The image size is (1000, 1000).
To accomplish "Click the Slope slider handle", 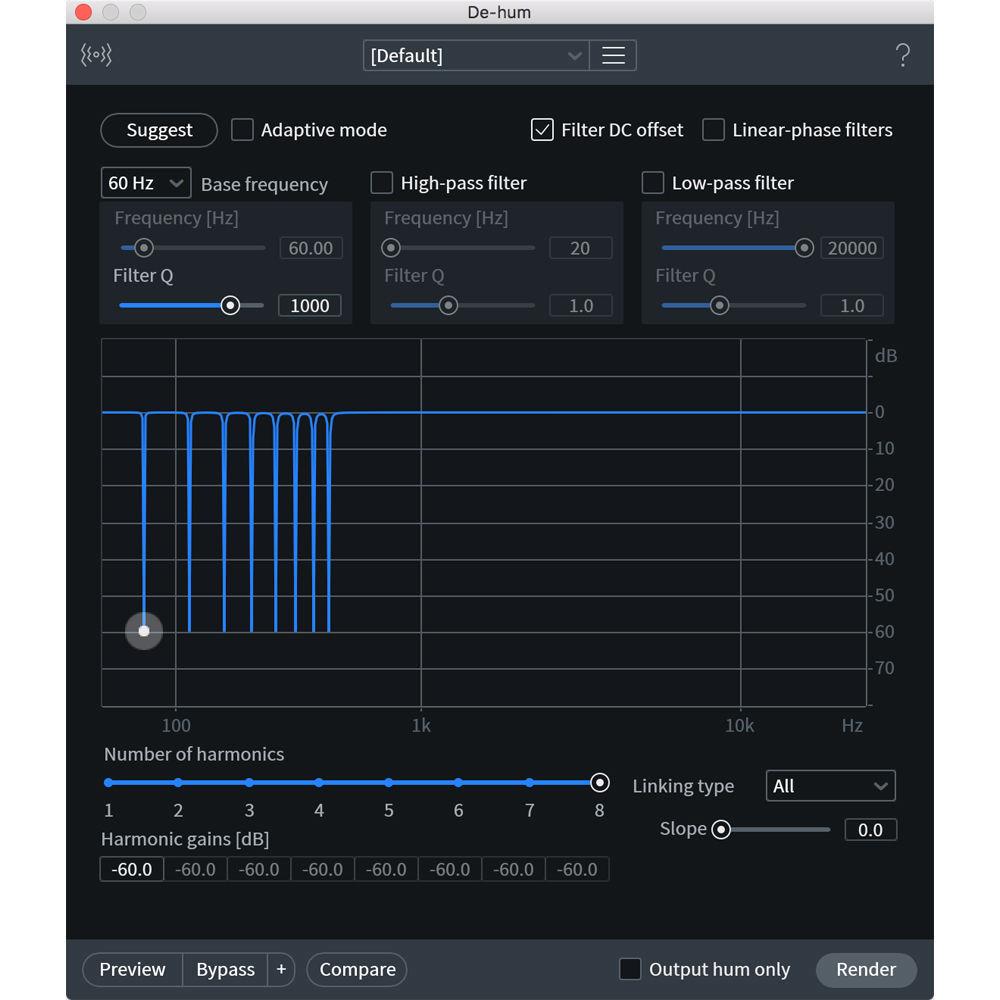I will 722,829.
